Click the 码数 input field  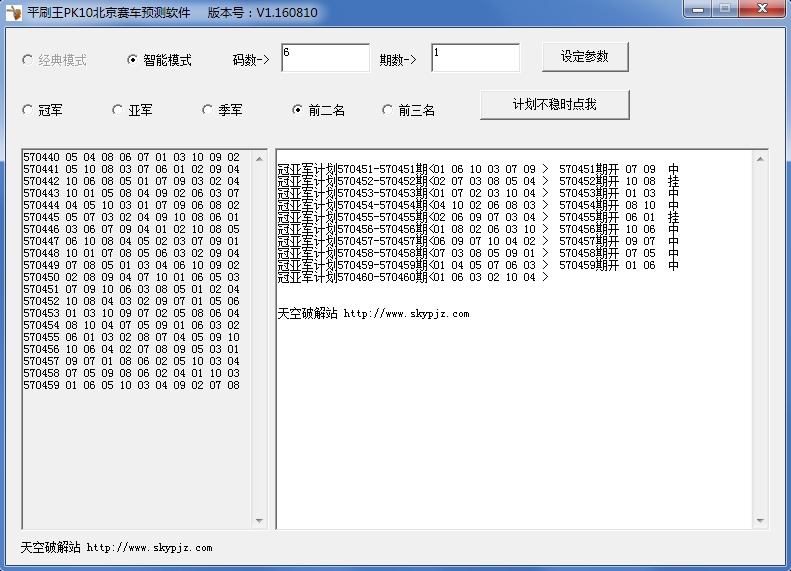click(325, 58)
